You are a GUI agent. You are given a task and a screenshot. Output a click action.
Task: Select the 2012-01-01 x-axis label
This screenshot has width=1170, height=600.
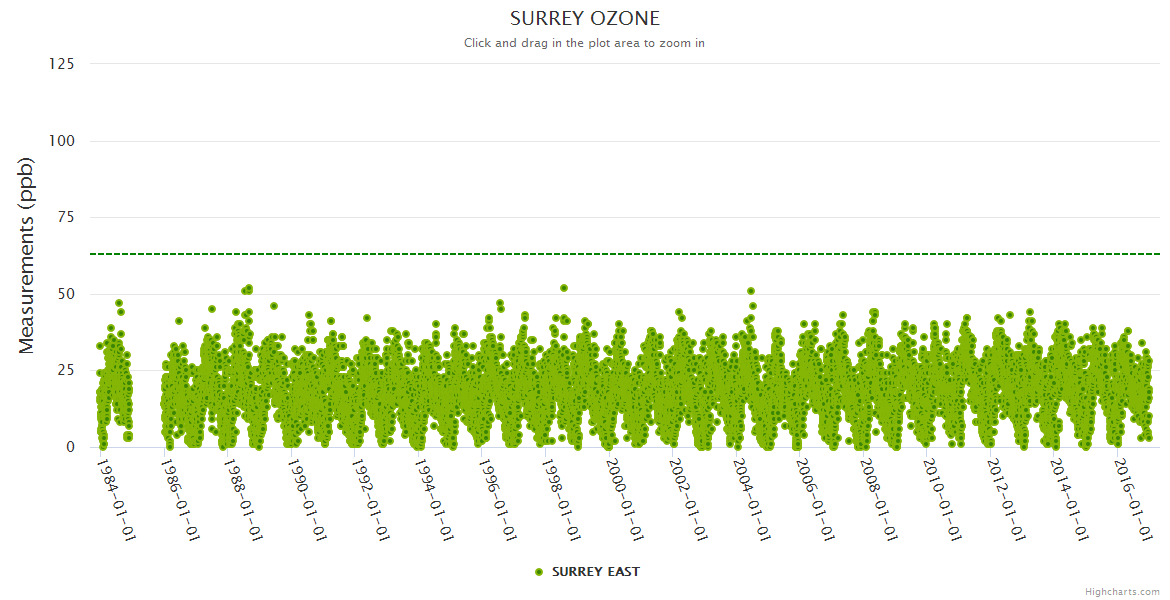(x=1005, y=499)
